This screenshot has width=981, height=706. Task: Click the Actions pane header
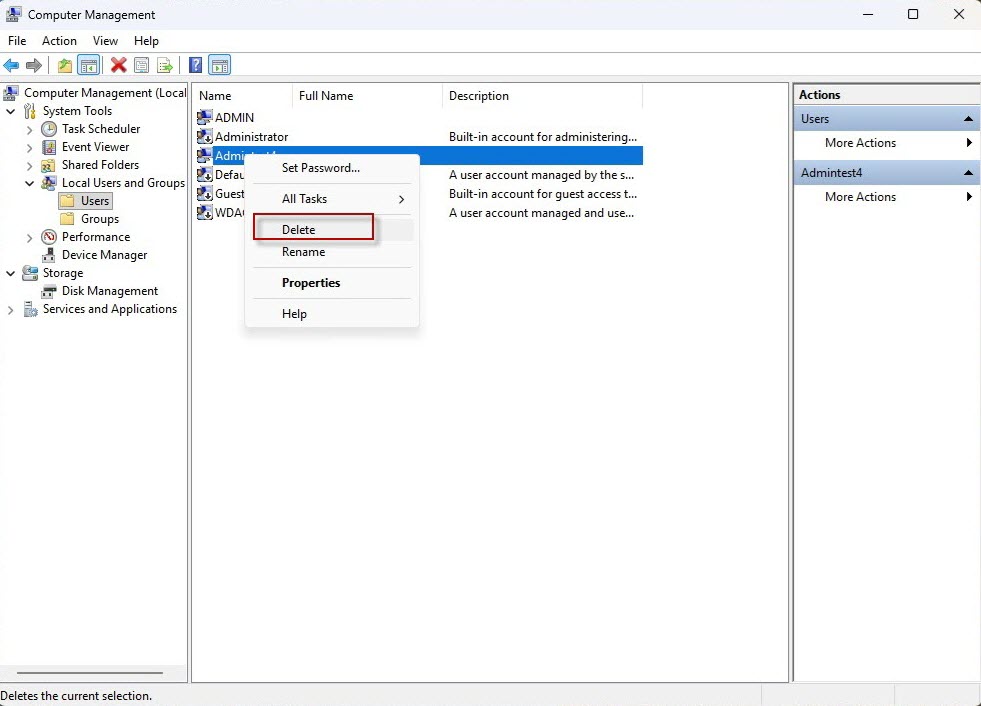(x=887, y=95)
